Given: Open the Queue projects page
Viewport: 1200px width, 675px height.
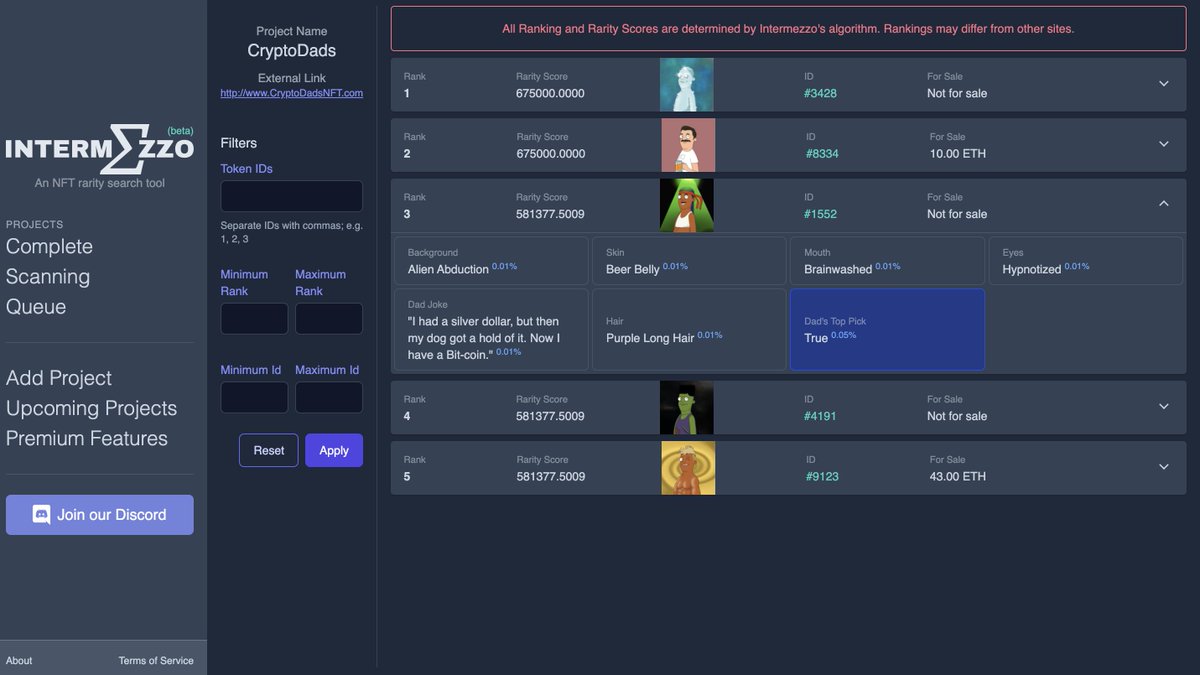Looking at the screenshot, I should coord(36,306).
